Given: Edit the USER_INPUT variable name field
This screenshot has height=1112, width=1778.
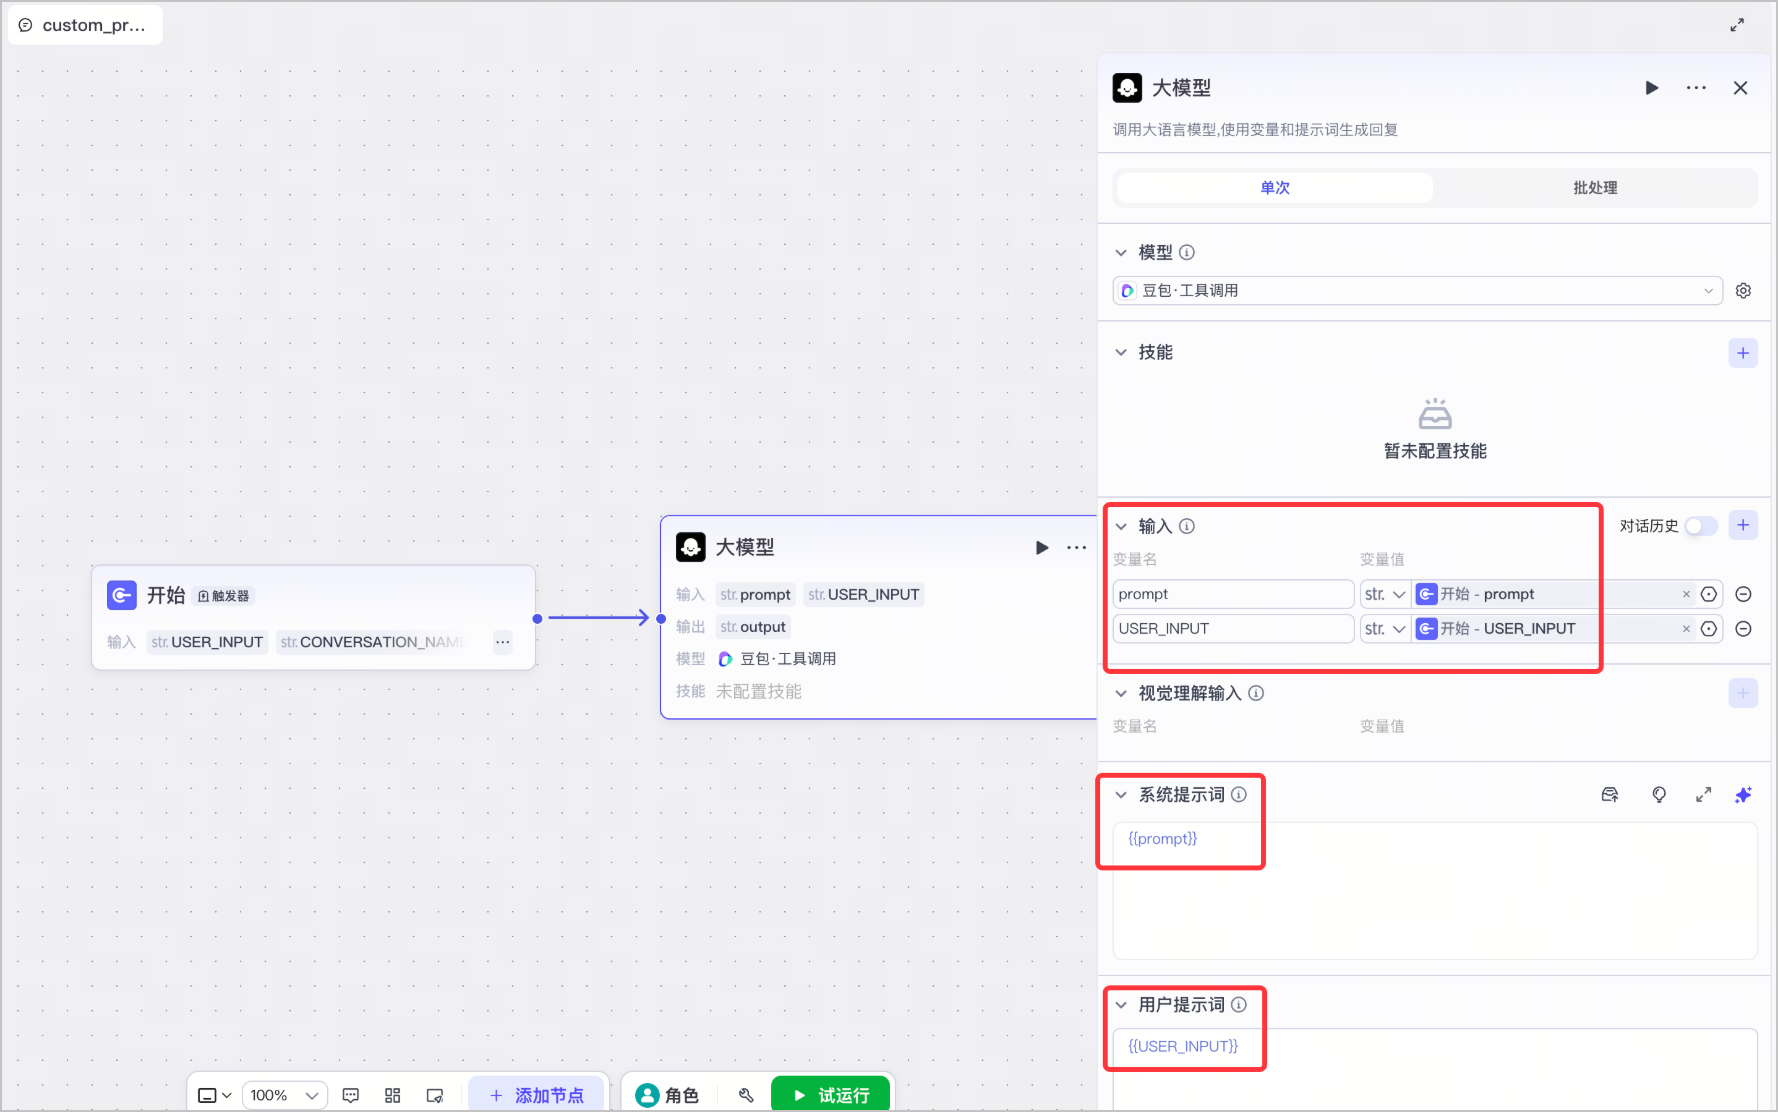Looking at the screenshot, I should (x=1233, y=629).
